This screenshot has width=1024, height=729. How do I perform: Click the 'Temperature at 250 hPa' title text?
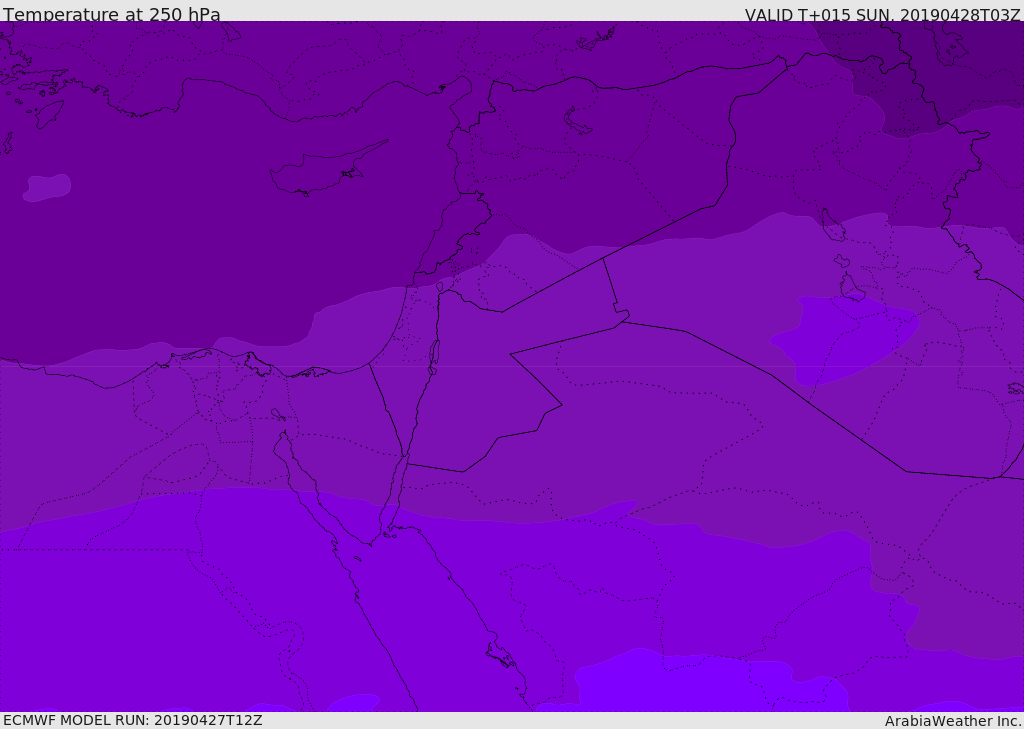(112, 14)
